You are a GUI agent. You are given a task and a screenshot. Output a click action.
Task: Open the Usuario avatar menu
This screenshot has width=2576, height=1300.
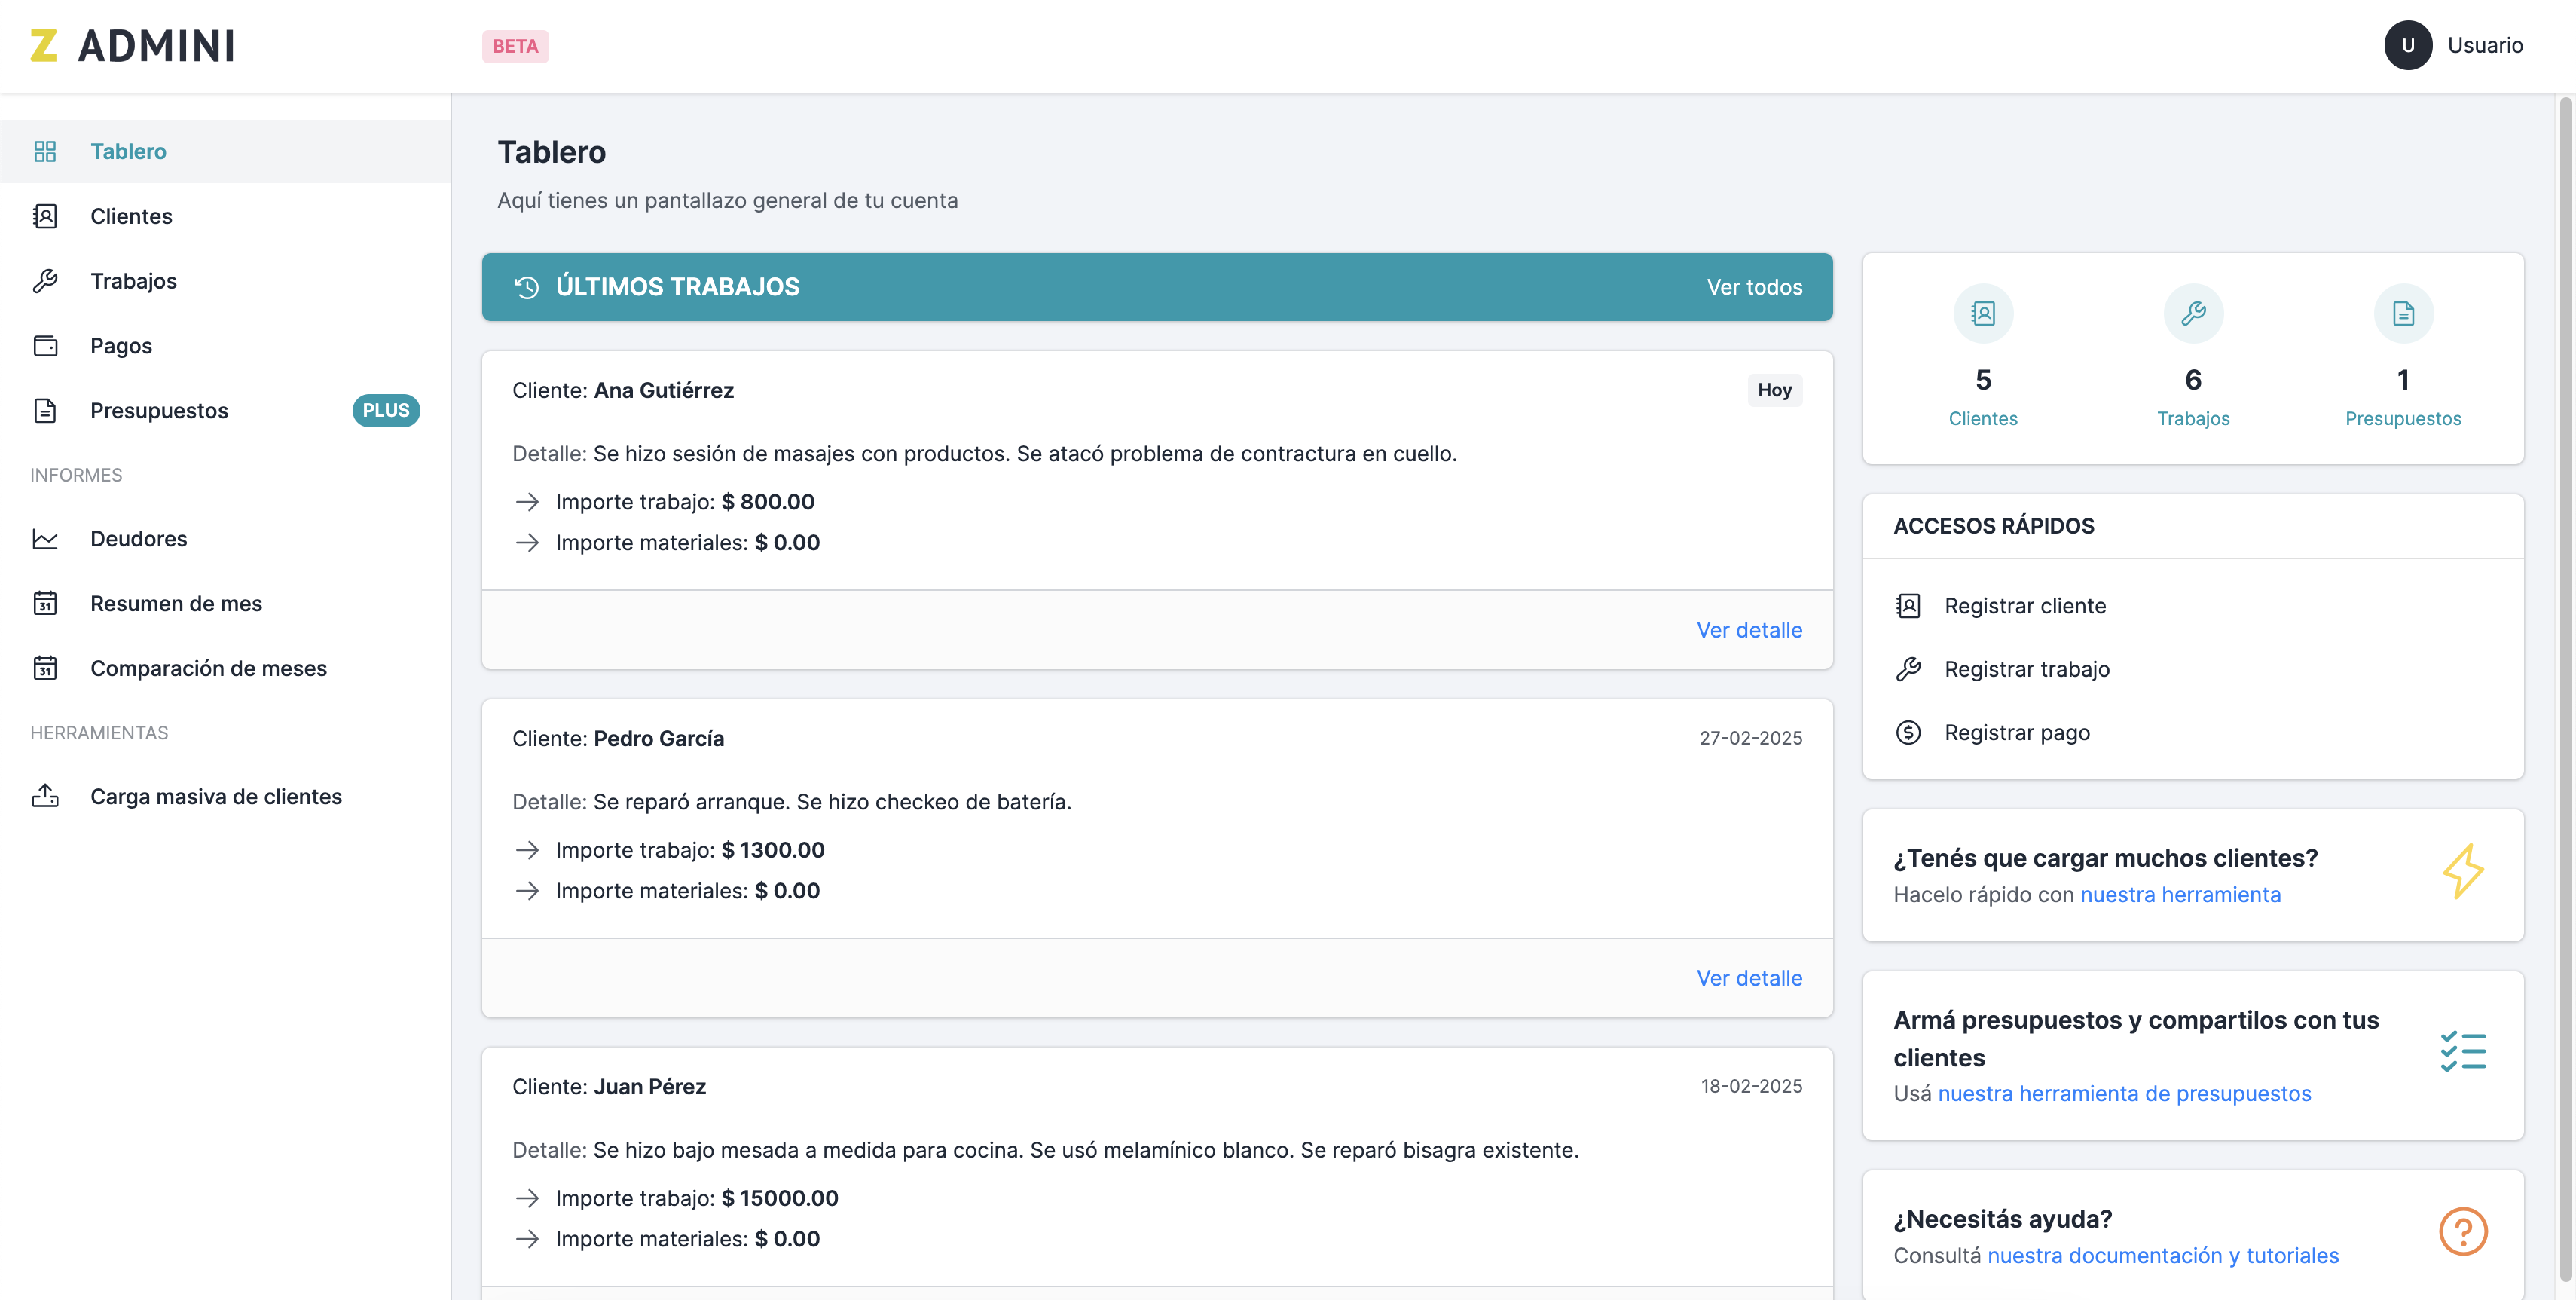(x=2408, y=46)
